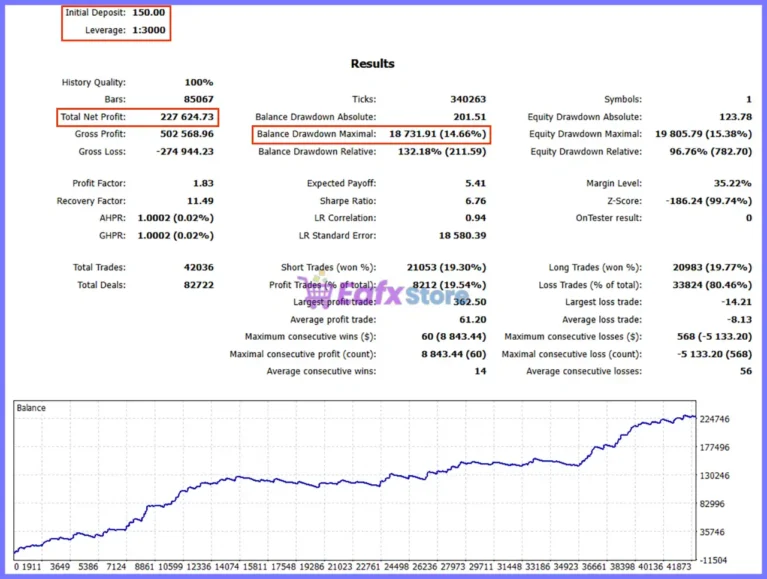Screen dimensions: 767x579
Task: Click the Z-Score value -186.24 (99.74%)
Action: point(709,201)
